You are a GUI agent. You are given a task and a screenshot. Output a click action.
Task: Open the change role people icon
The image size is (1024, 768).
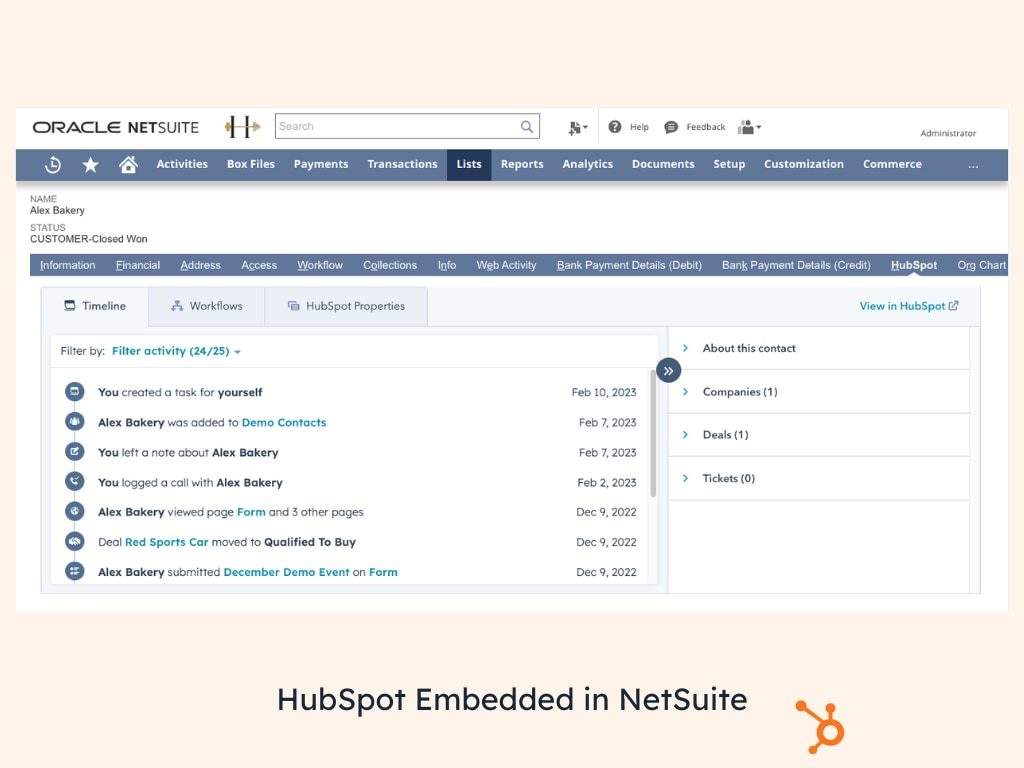748,127
